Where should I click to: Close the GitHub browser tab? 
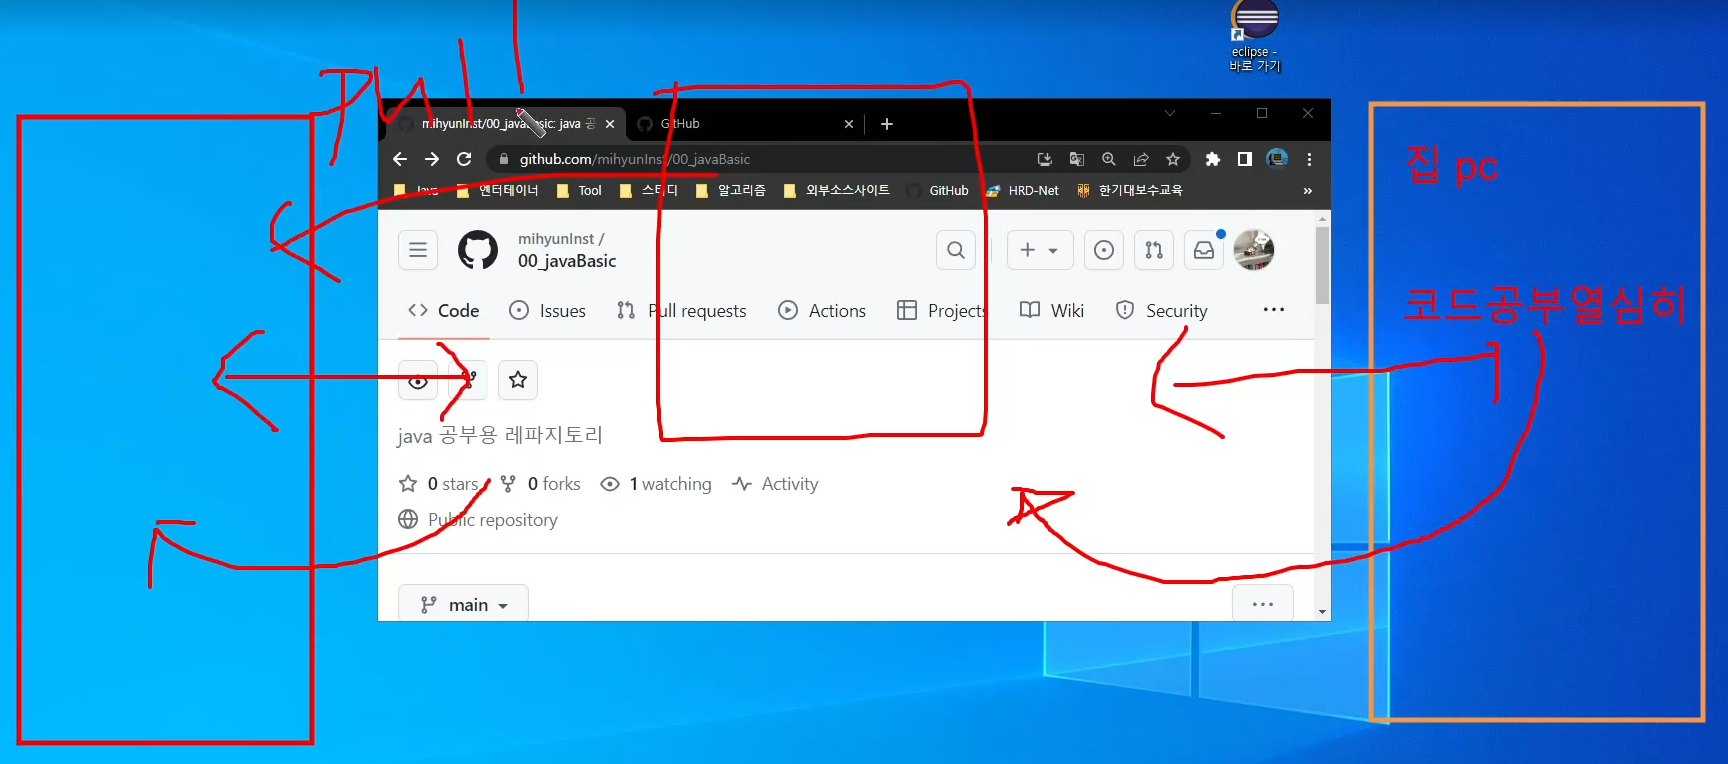[849, 124]
